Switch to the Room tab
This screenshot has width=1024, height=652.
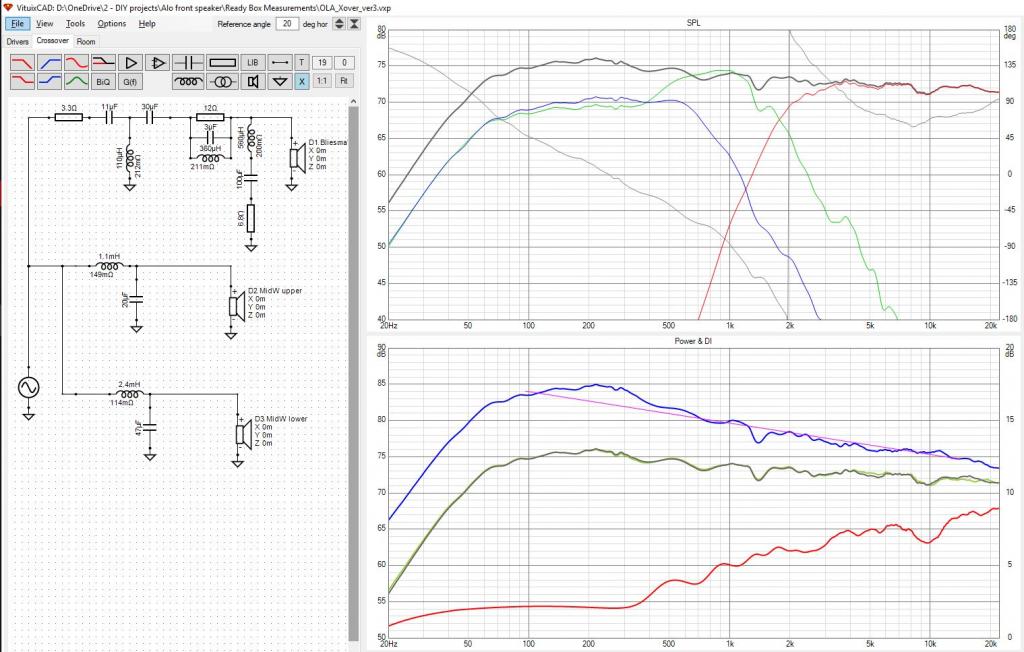coord(86,42)
